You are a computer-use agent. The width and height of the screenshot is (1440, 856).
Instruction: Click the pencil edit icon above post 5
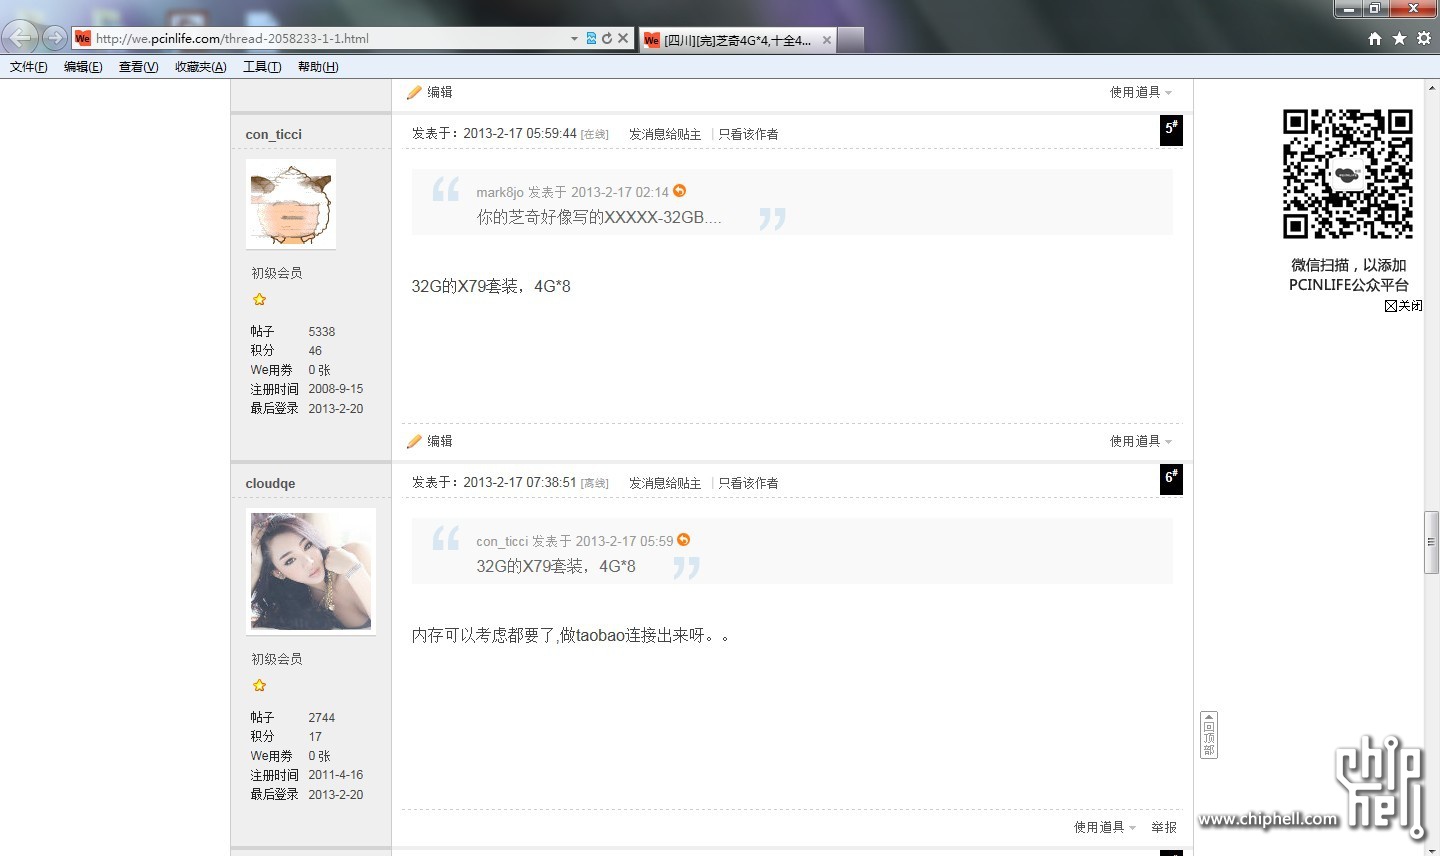(414, 92)
